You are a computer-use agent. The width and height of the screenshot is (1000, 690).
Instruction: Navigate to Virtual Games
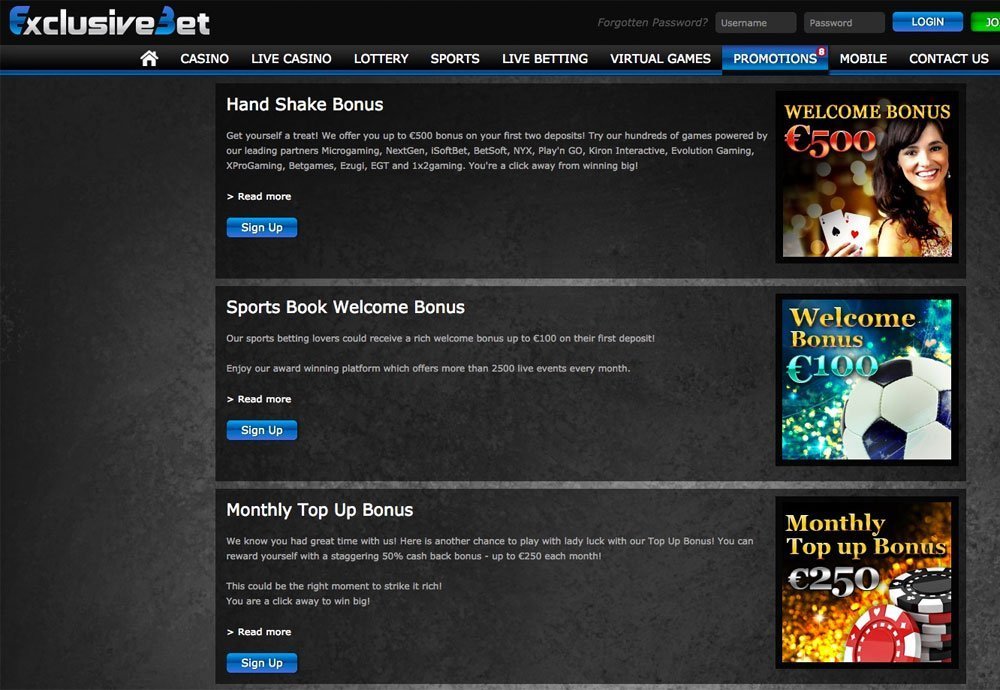point(660,58)
